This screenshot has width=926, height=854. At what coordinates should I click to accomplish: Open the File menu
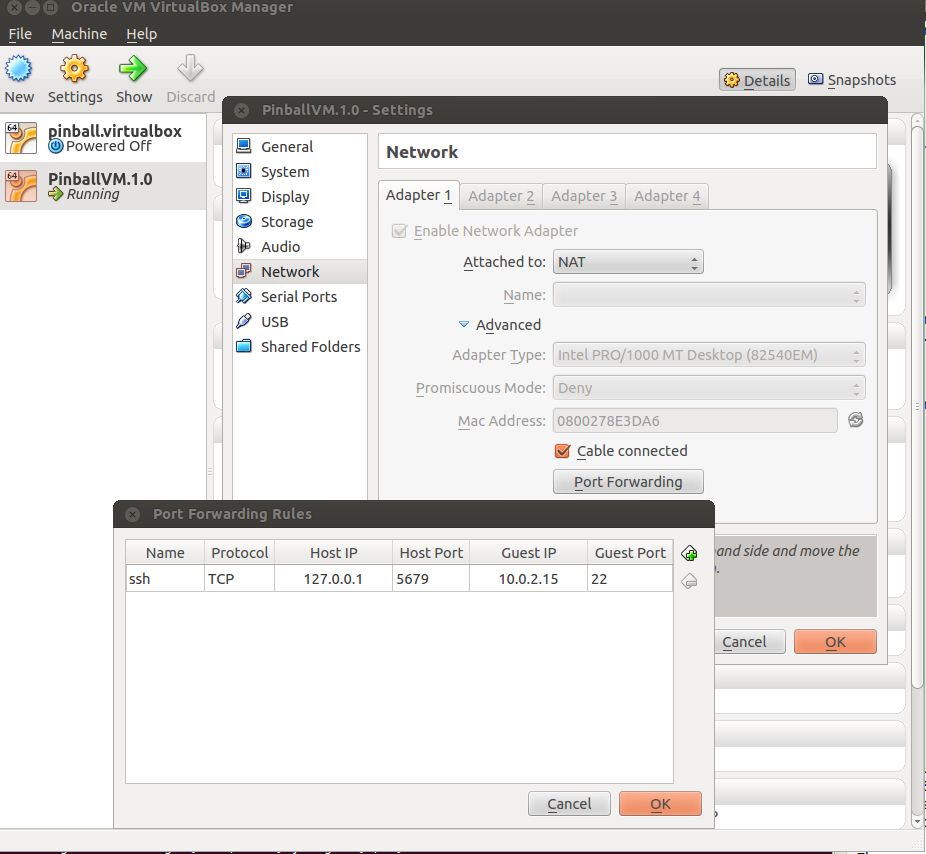click(x=20, y=34)
